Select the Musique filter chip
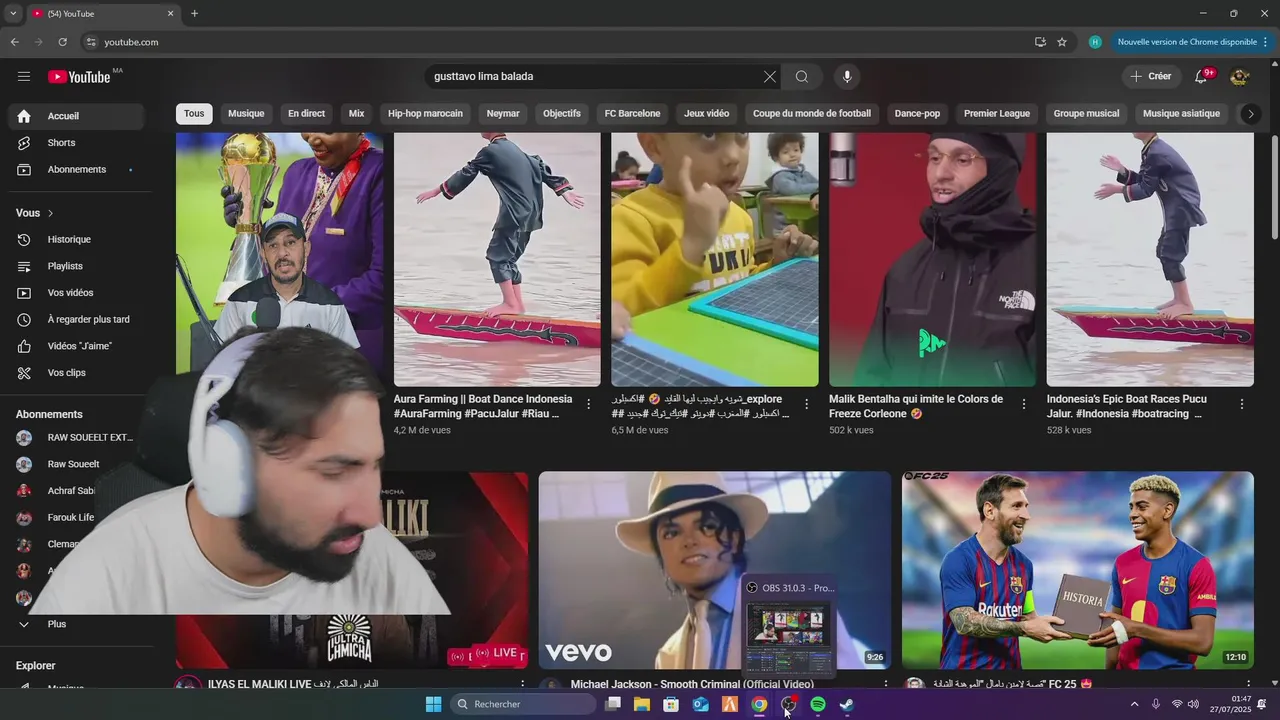The width and height of the screenshot is (1280, 720). point(246,114)
